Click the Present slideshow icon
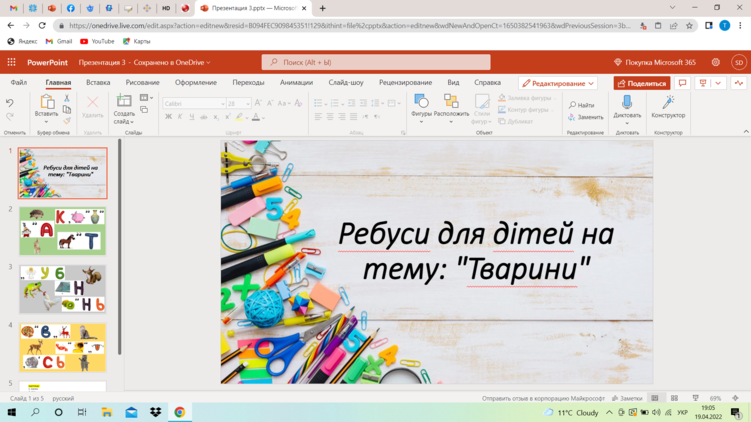The height and width of the screenshot is (422, 751). pos(703,83)
